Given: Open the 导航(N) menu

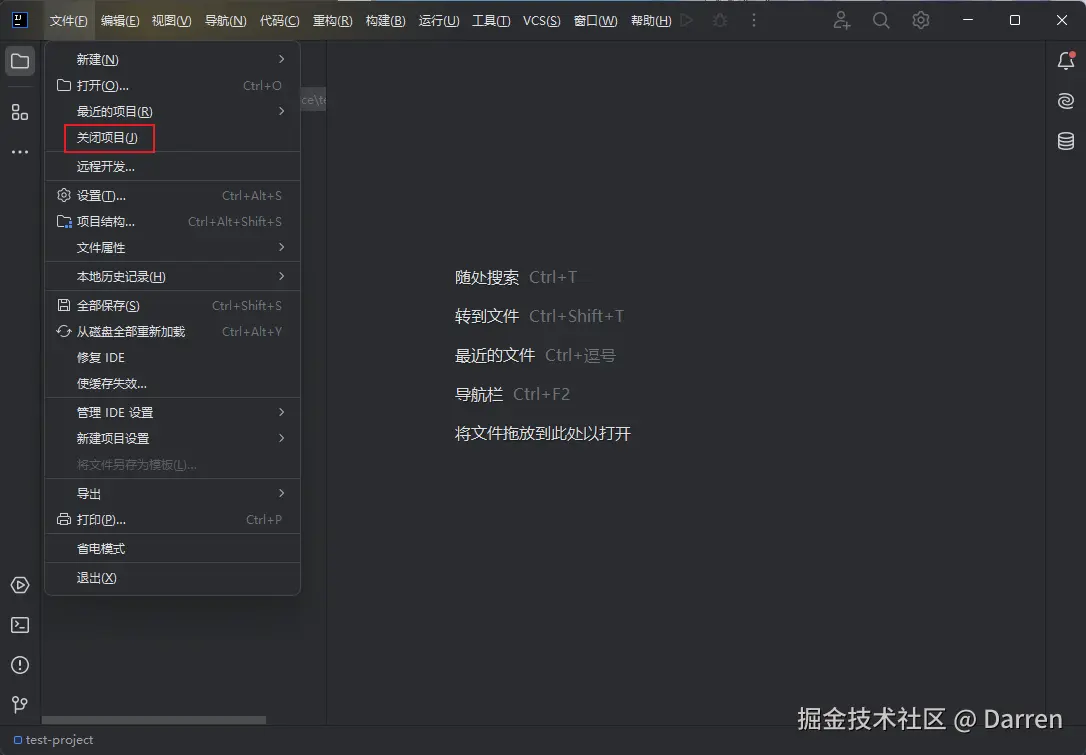Looking at the screenshot, I should point(225,21).
